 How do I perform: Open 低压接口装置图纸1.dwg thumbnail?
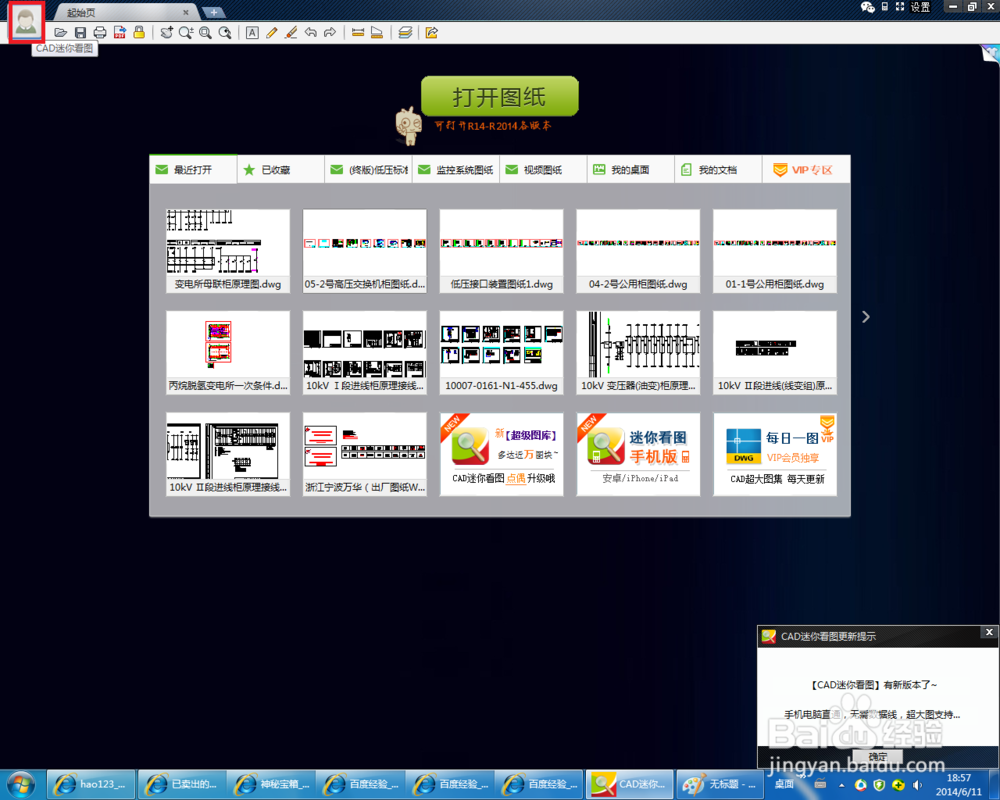pyautogui.click(x=501, y=251)
